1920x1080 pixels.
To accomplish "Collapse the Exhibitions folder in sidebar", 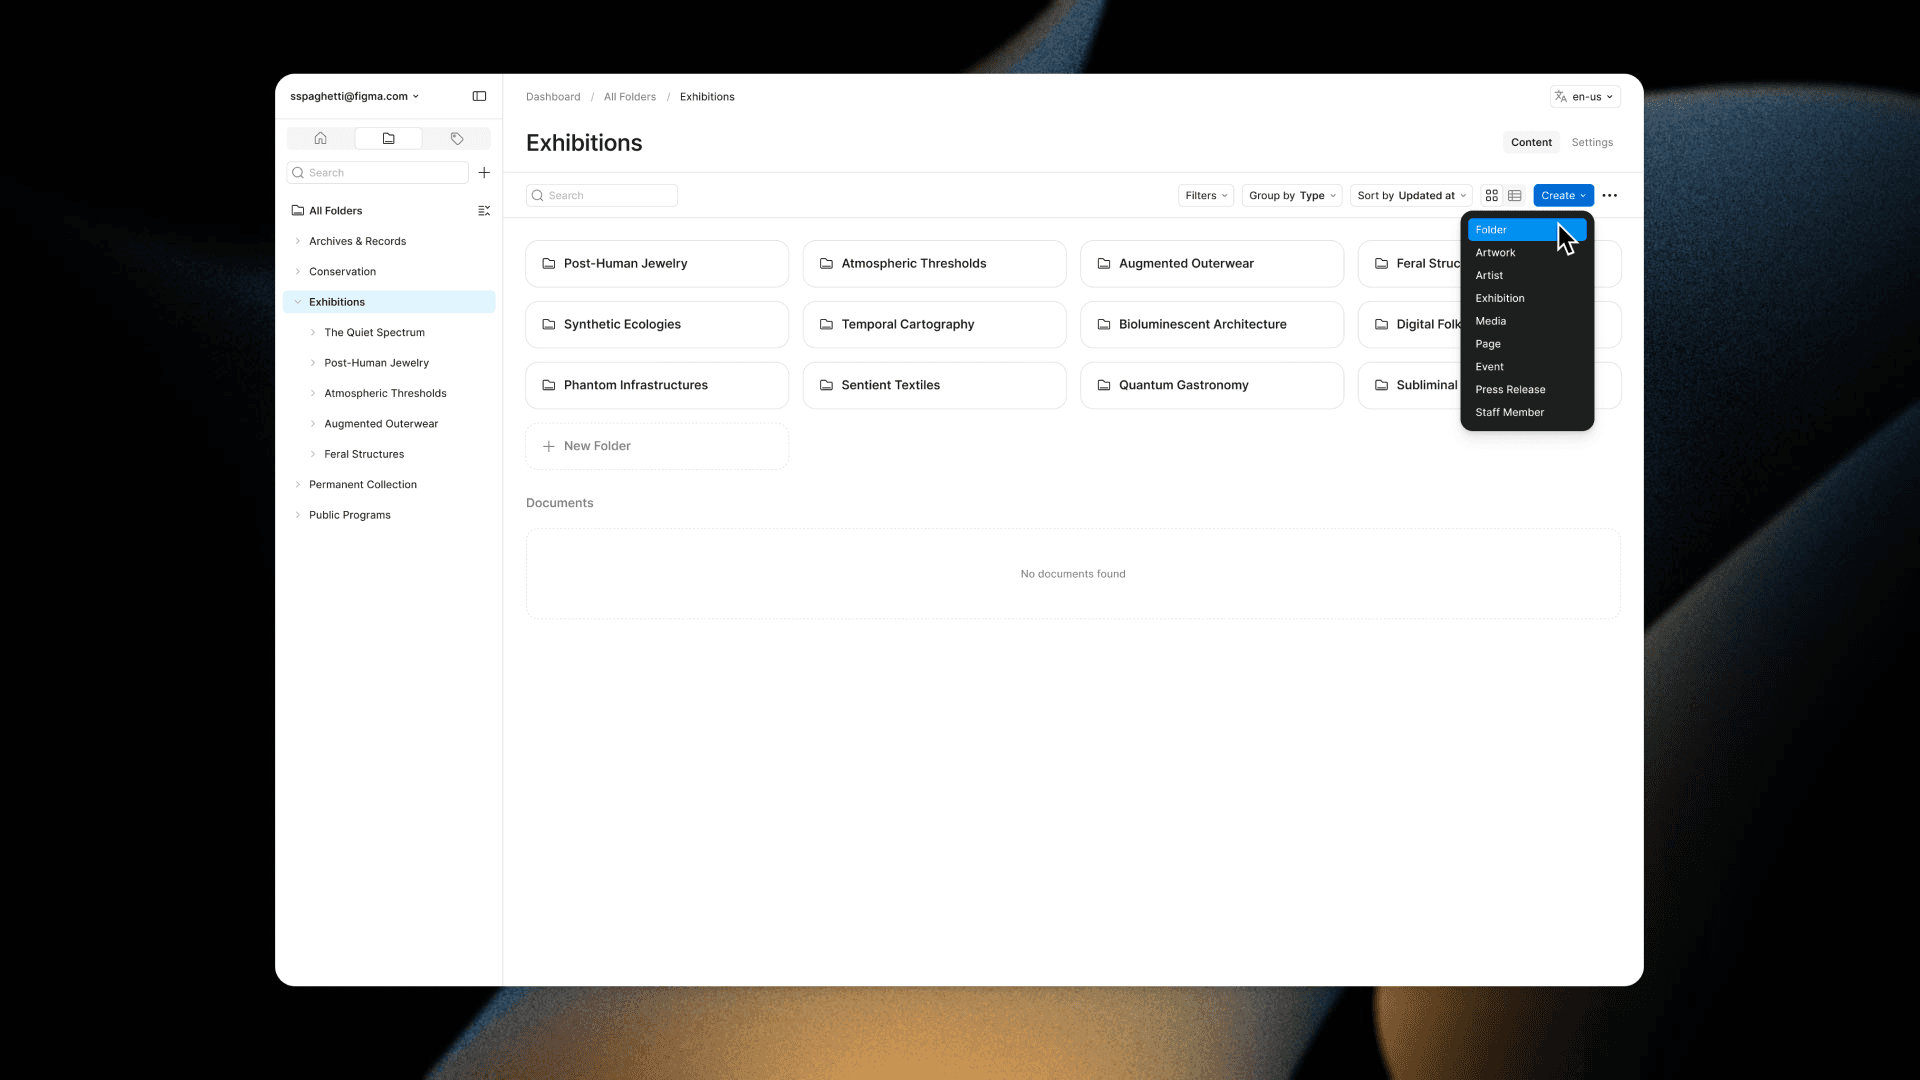I will [x=297, y=302].
